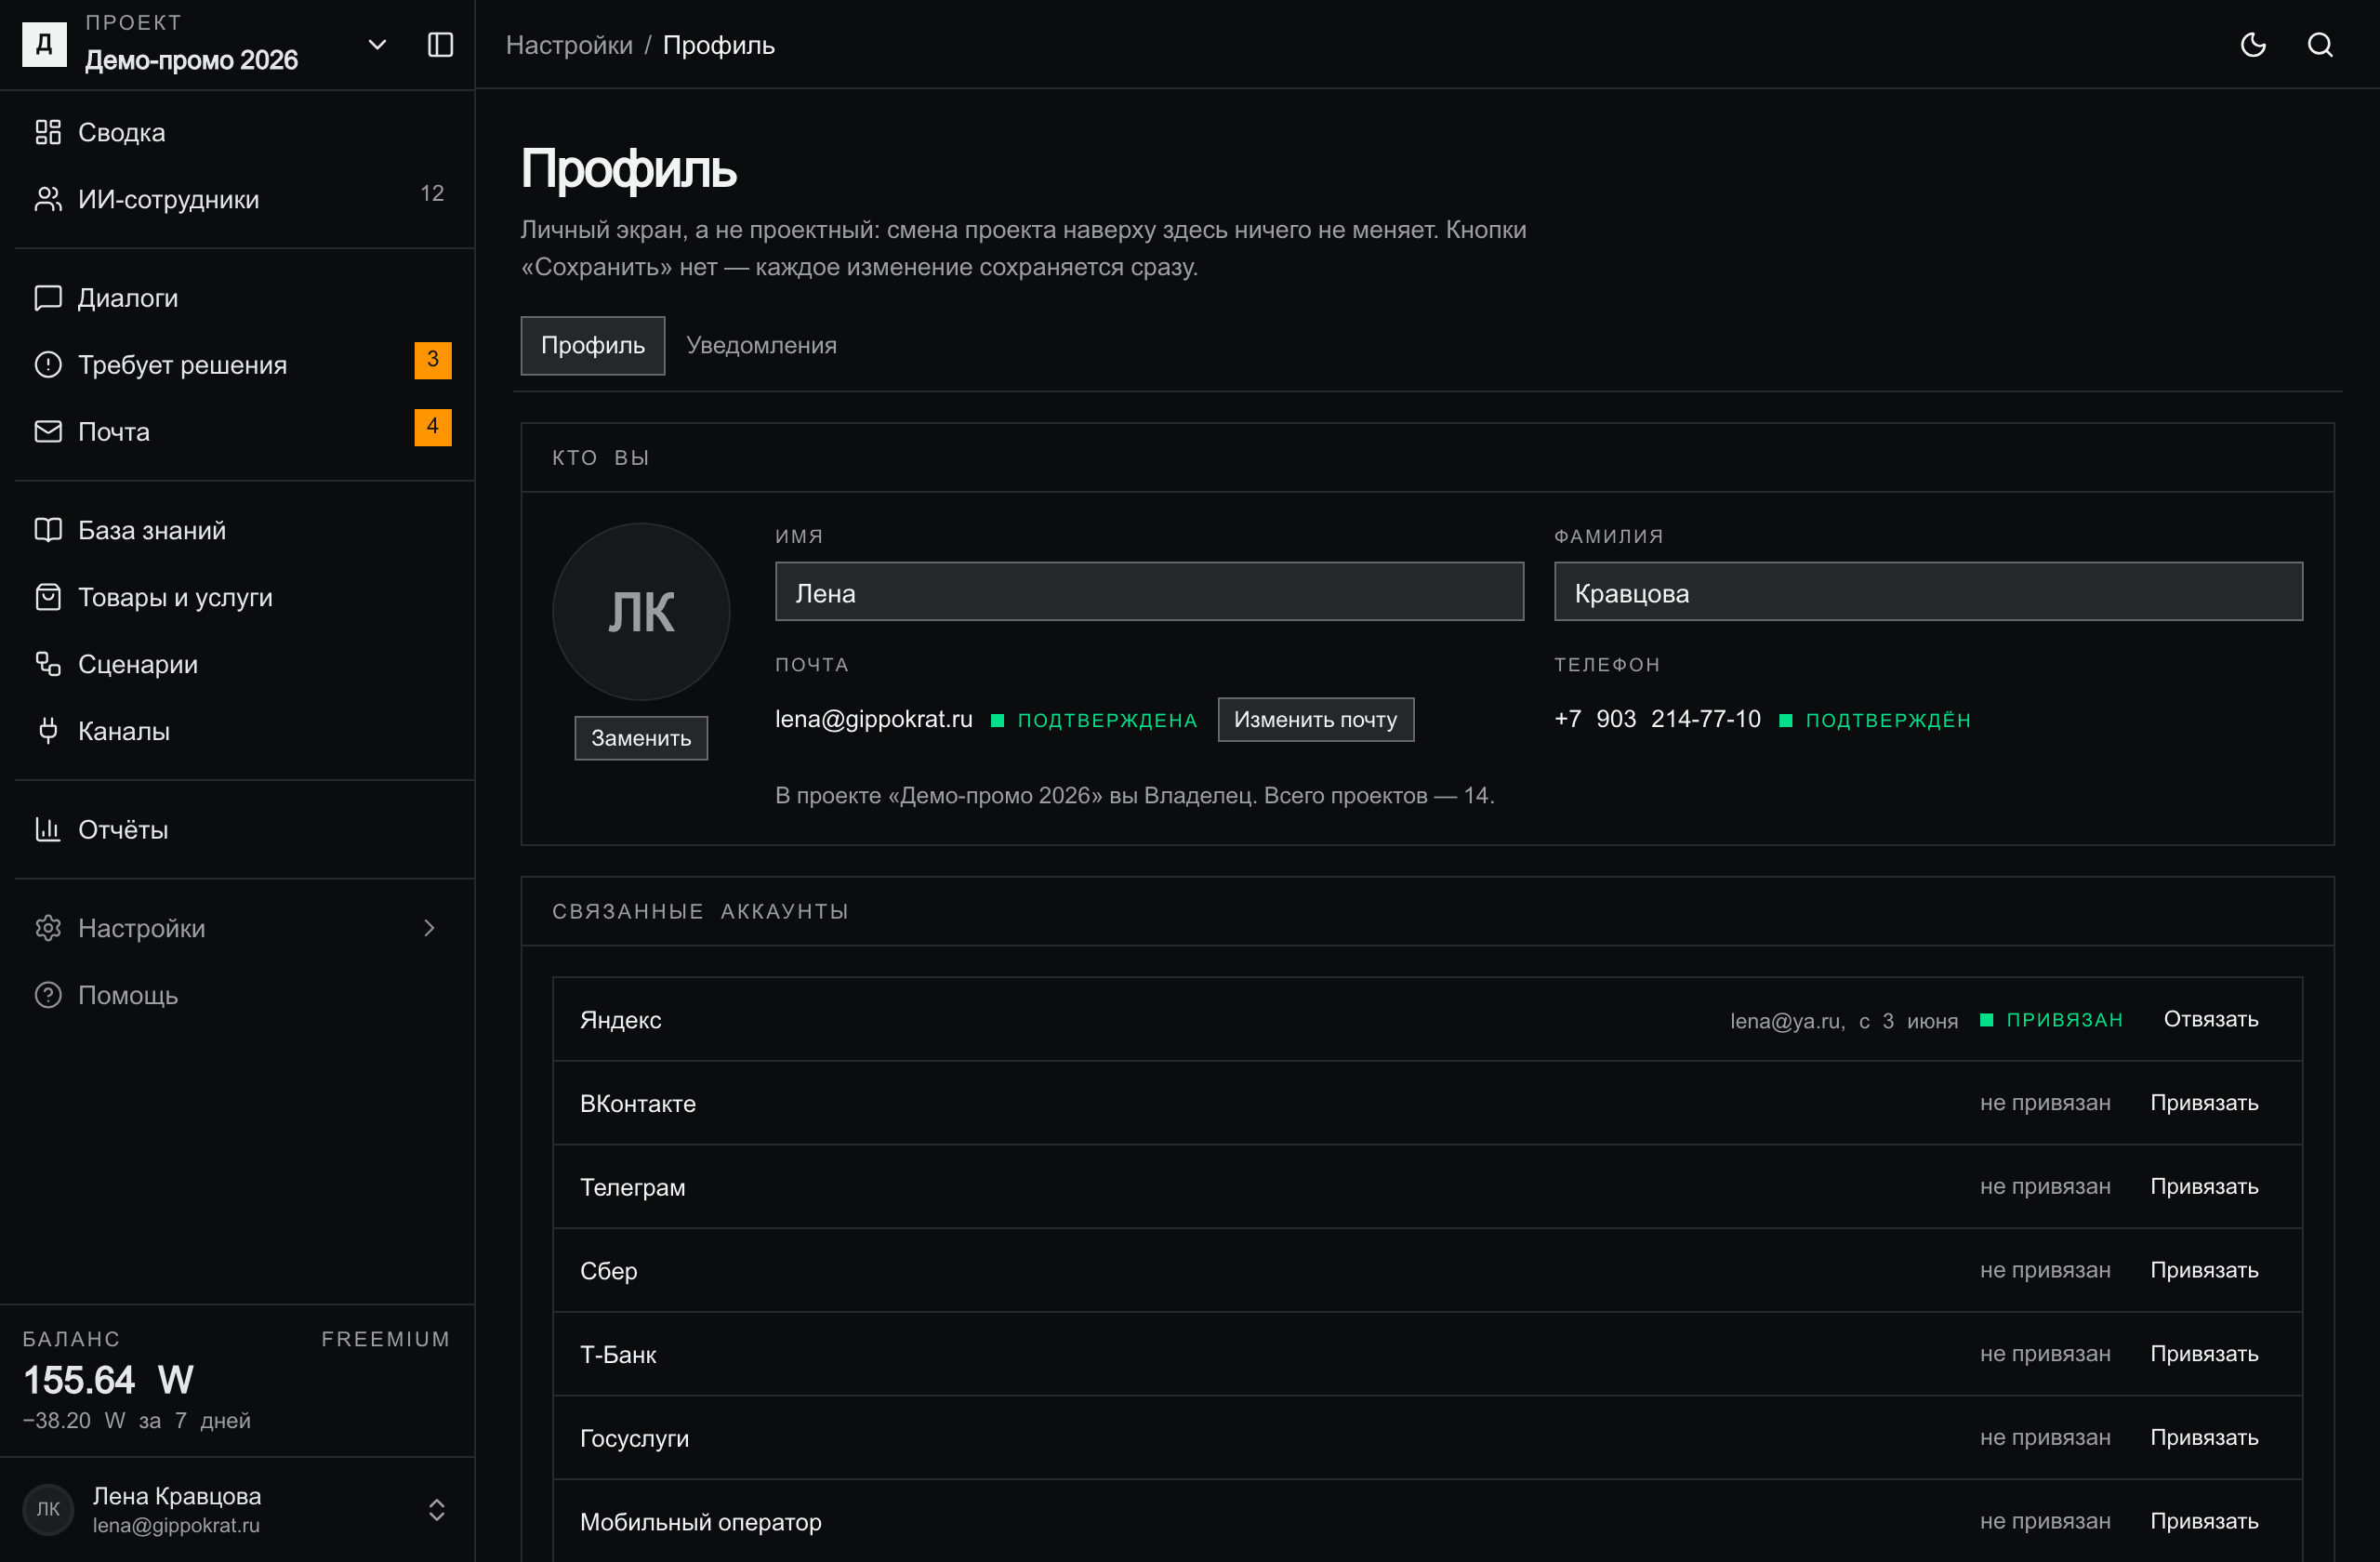Click Настройки gear icon

tap(48, 928)
